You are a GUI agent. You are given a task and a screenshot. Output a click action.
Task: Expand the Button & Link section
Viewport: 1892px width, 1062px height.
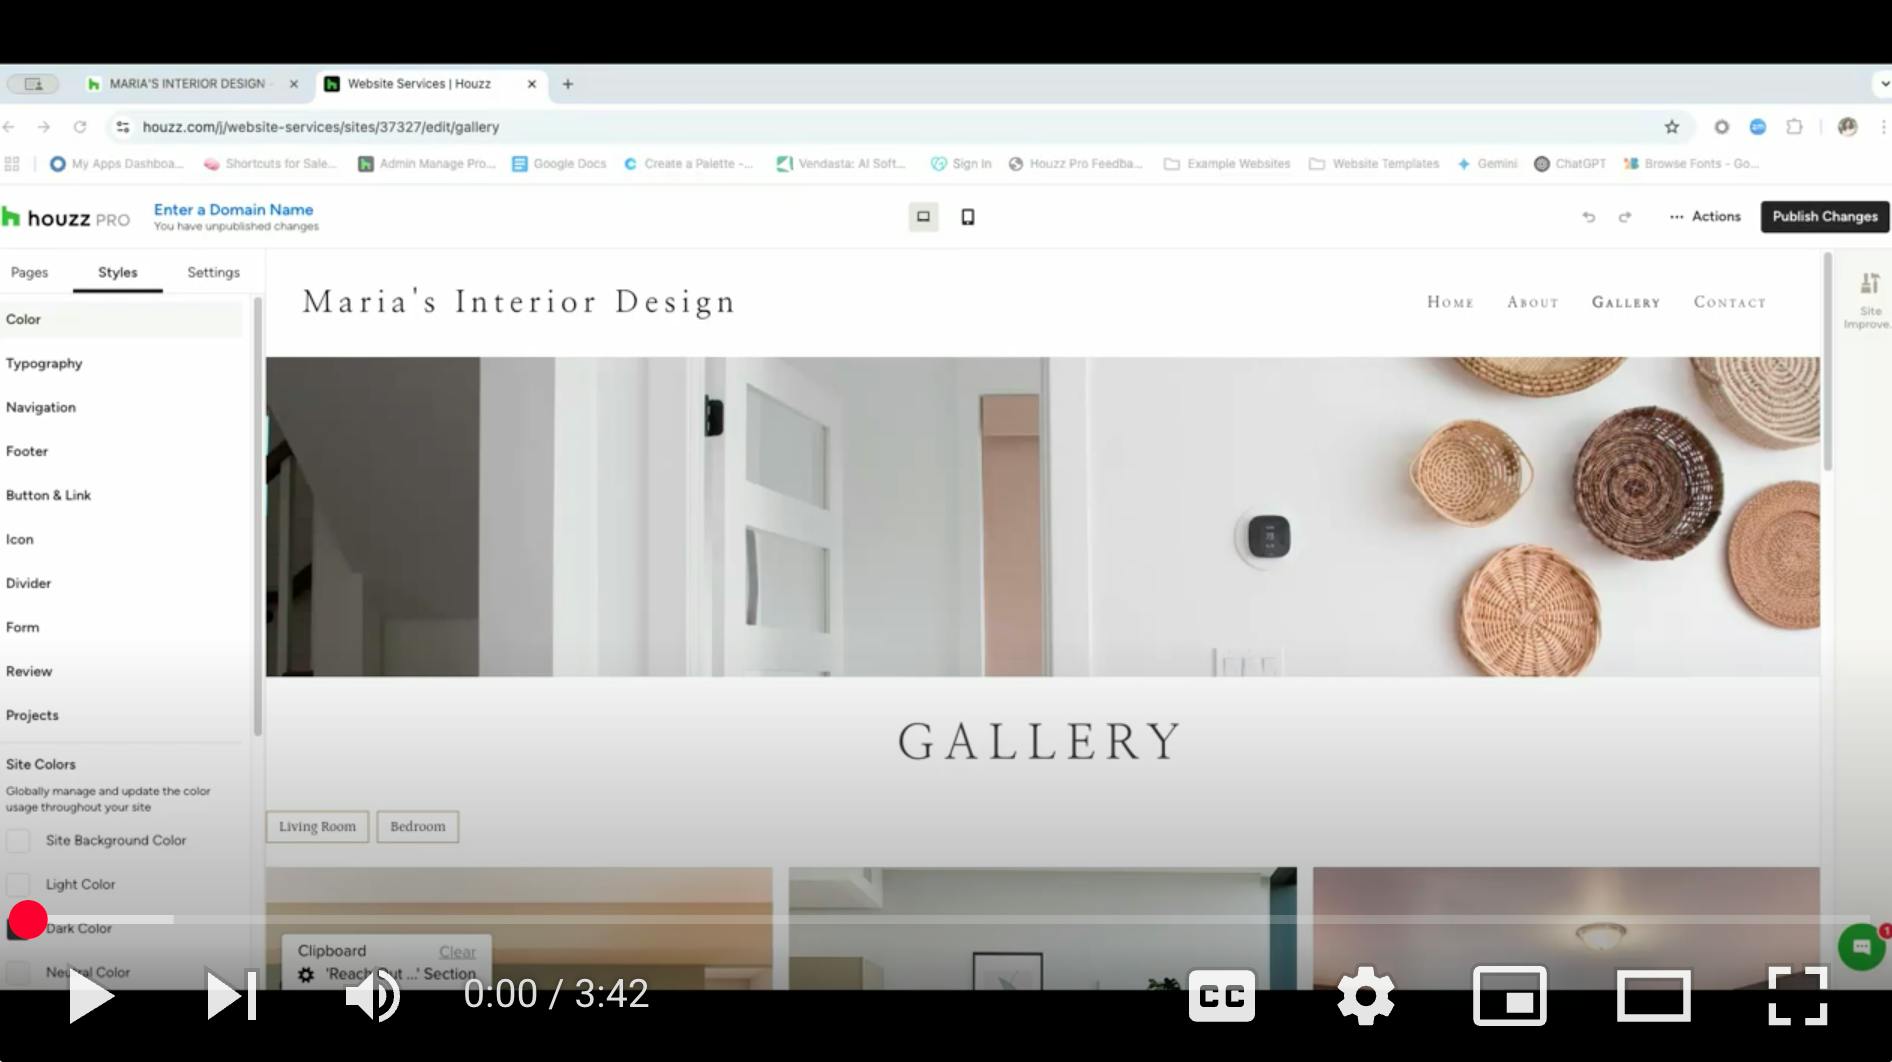(48, 496)
